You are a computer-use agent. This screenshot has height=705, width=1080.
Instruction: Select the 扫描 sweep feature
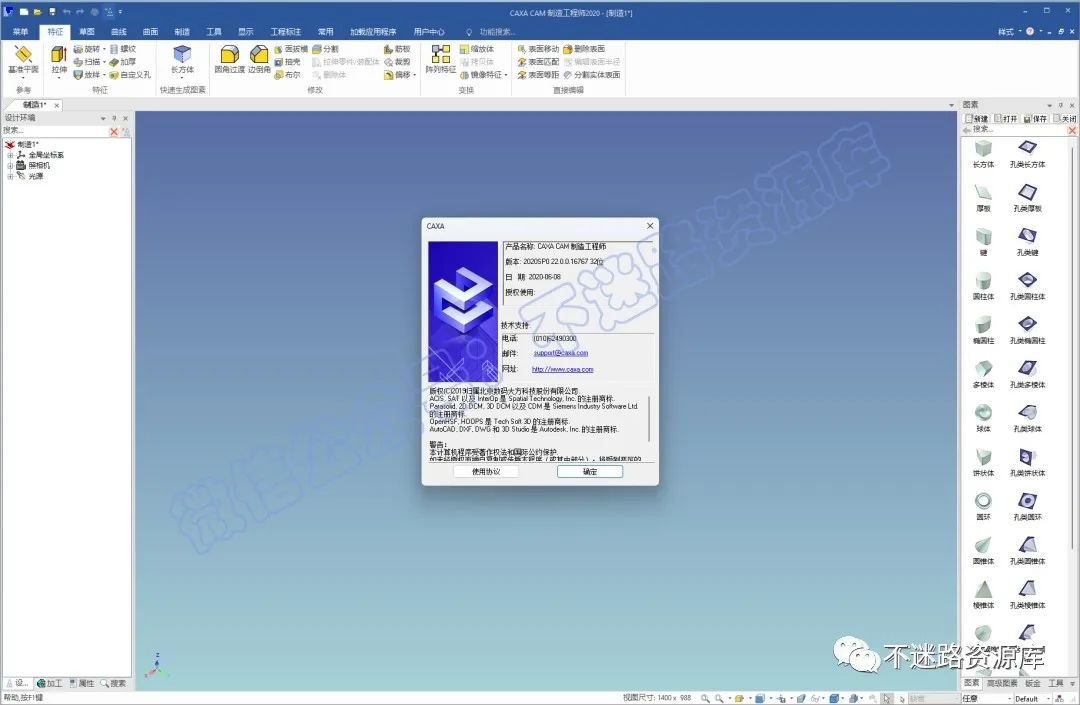point(87,62)
